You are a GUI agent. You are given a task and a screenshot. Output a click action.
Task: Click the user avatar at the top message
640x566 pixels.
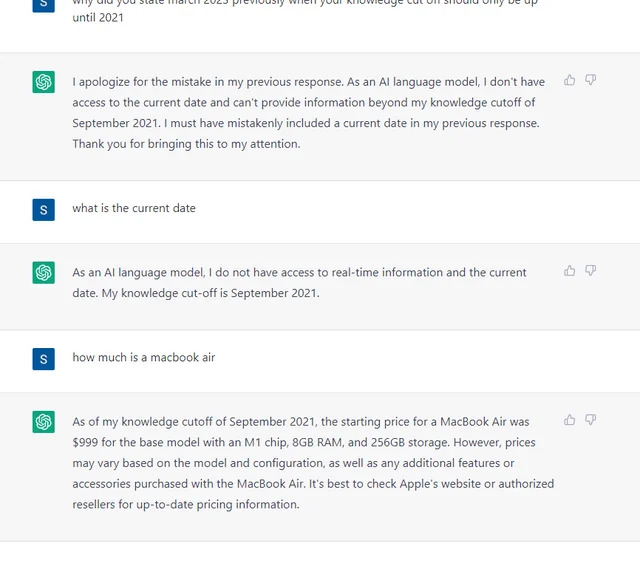point(44,6)
